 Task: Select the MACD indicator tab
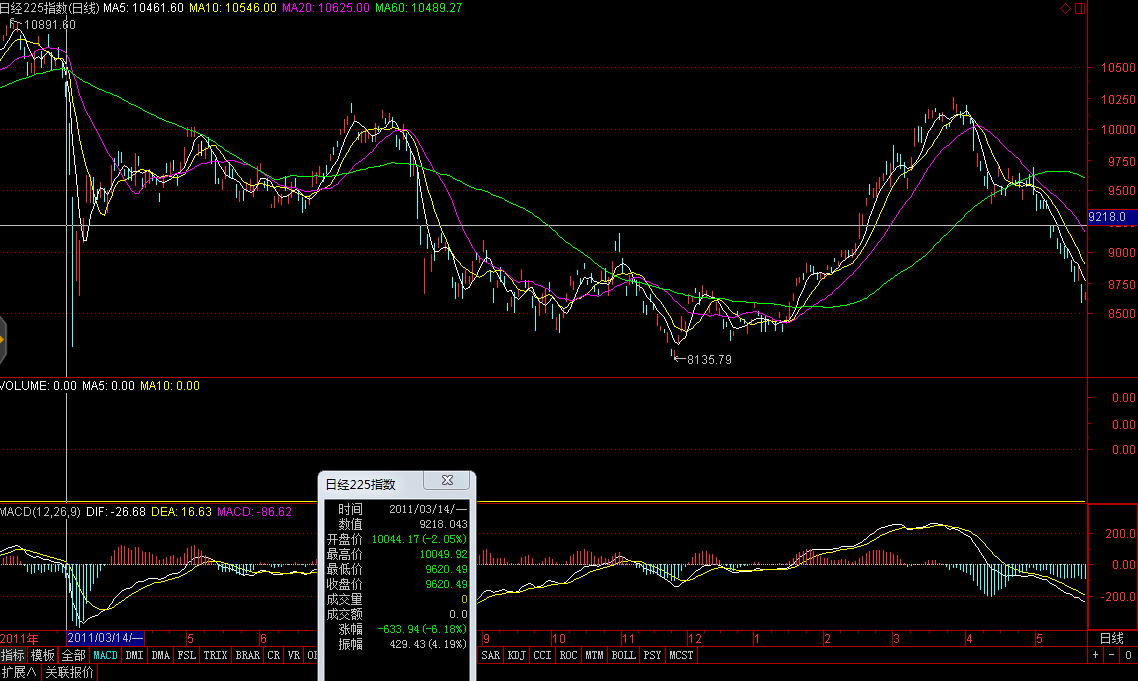tap(105, 655)
